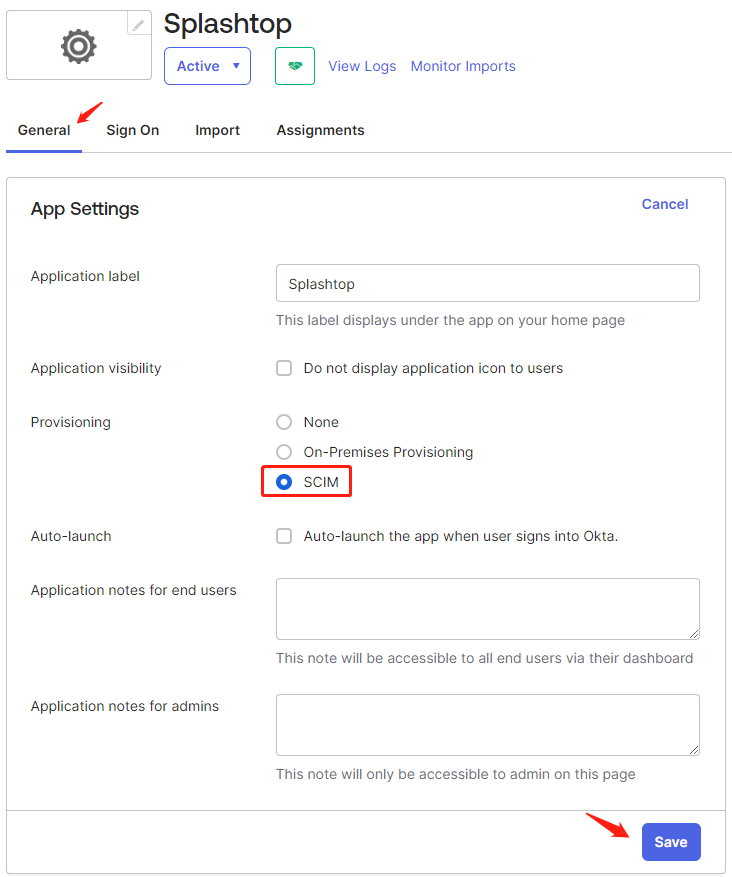The width and height of the screenshot is (732, 877).
Task: Open the Import tab
Action: point(218,130)
